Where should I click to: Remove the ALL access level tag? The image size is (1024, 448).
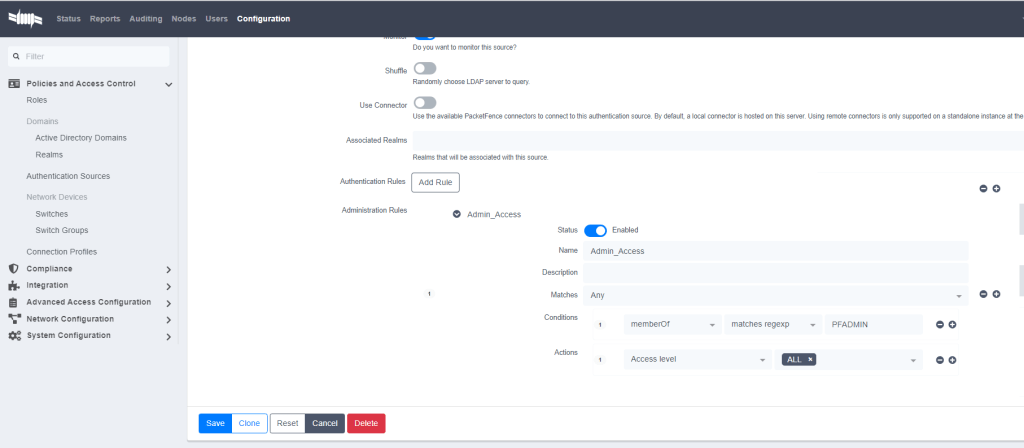tap(810, 360)
